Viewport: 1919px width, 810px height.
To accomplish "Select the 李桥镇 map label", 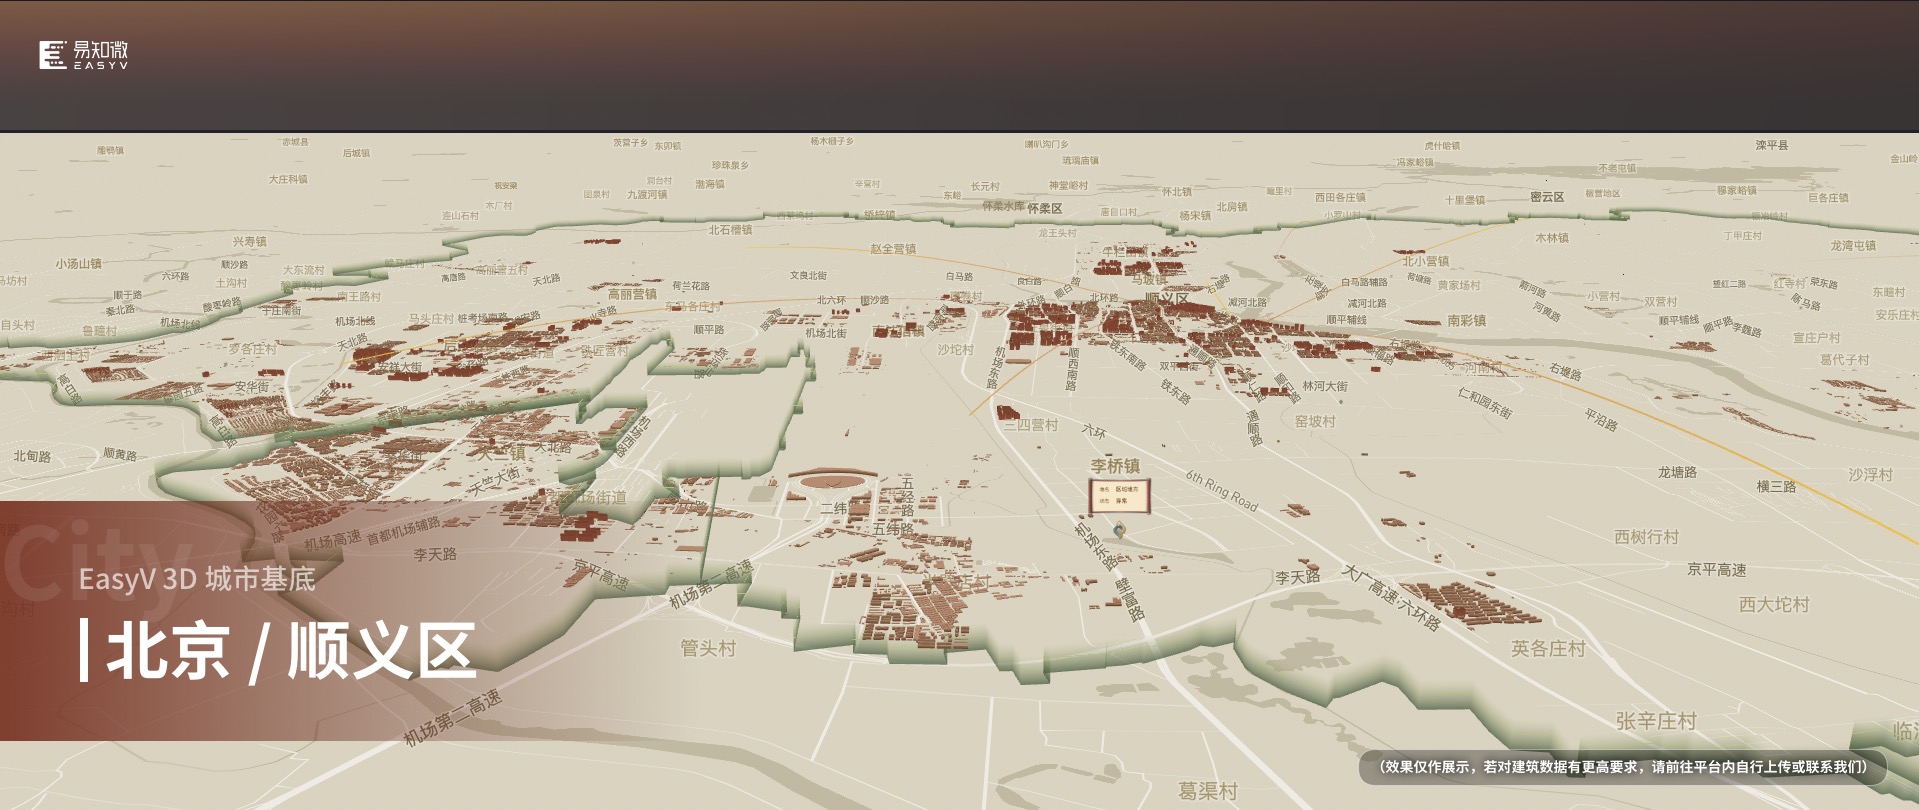I will coord(1115,466).
